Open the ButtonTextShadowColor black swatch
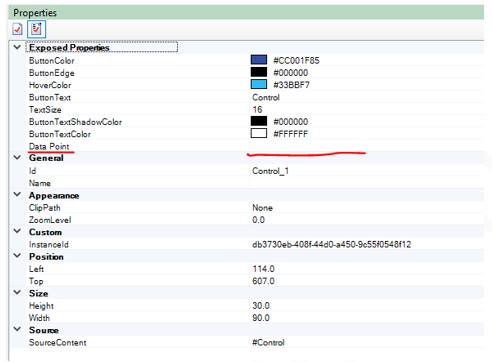The image size is (492, 362). (259, 121)
